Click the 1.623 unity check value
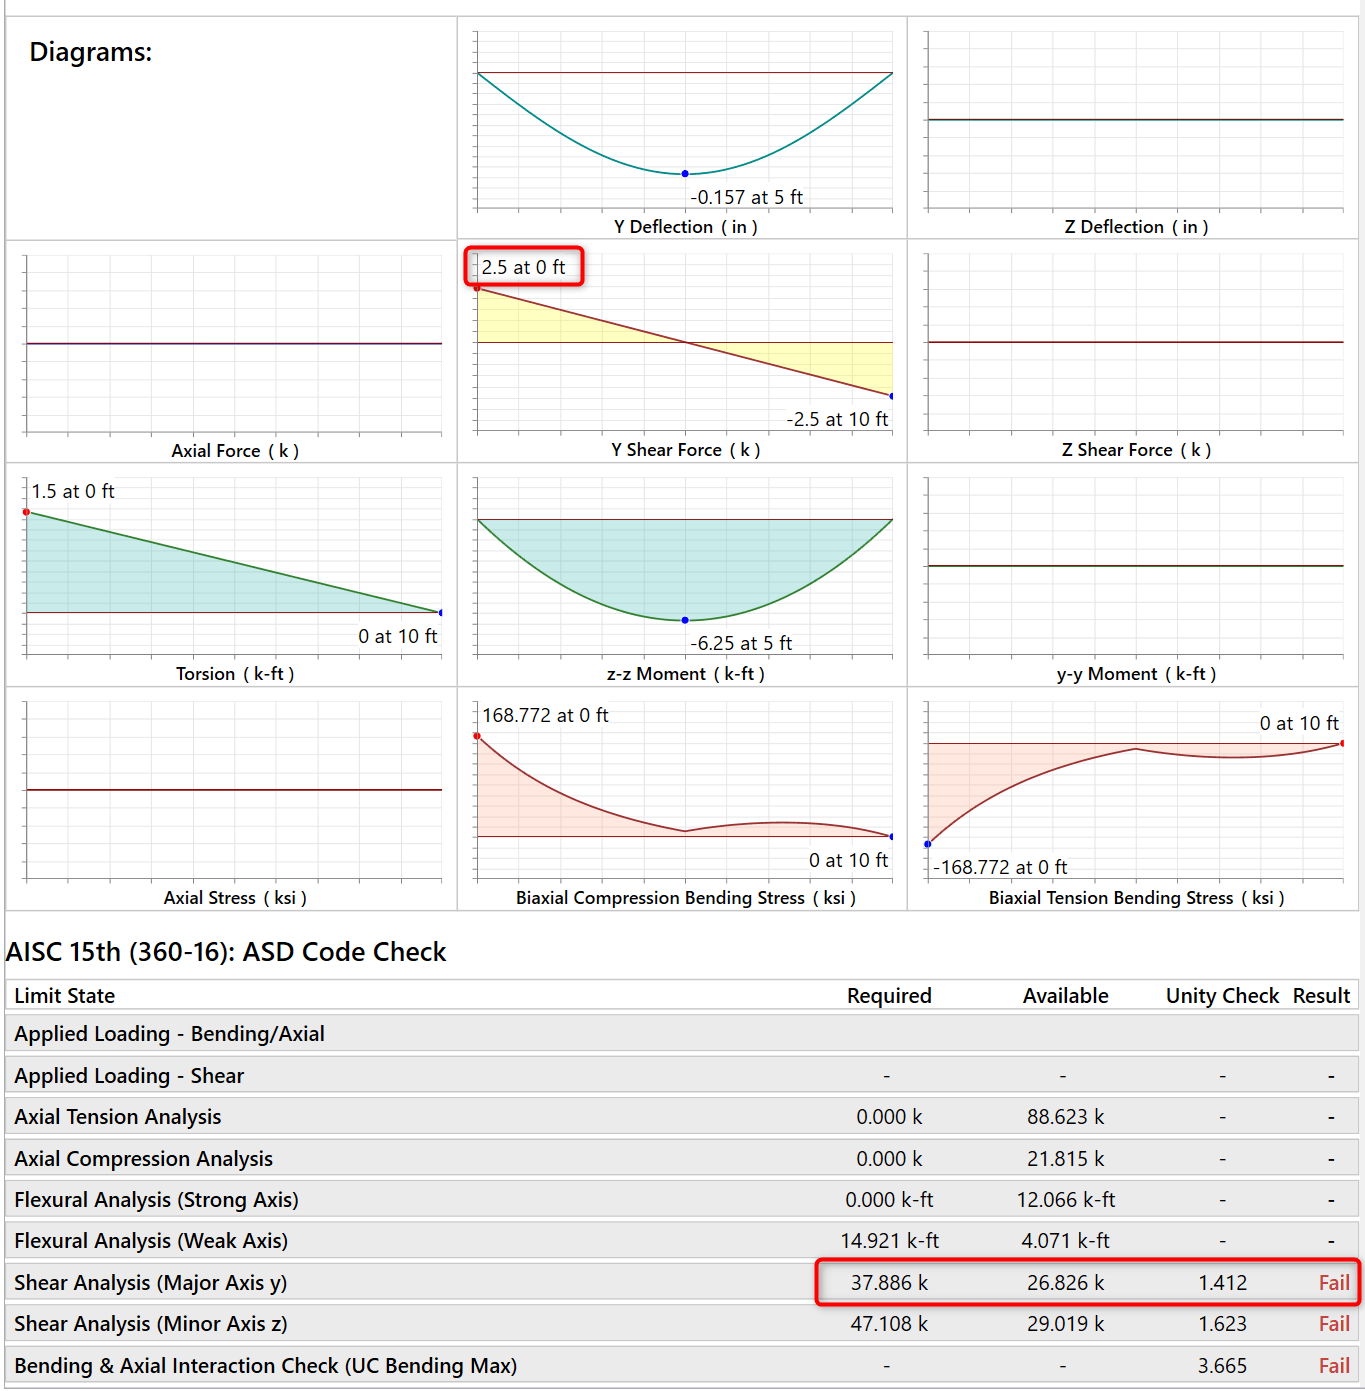This screenshot has height=1391, width=1365. (1222, 1324)
